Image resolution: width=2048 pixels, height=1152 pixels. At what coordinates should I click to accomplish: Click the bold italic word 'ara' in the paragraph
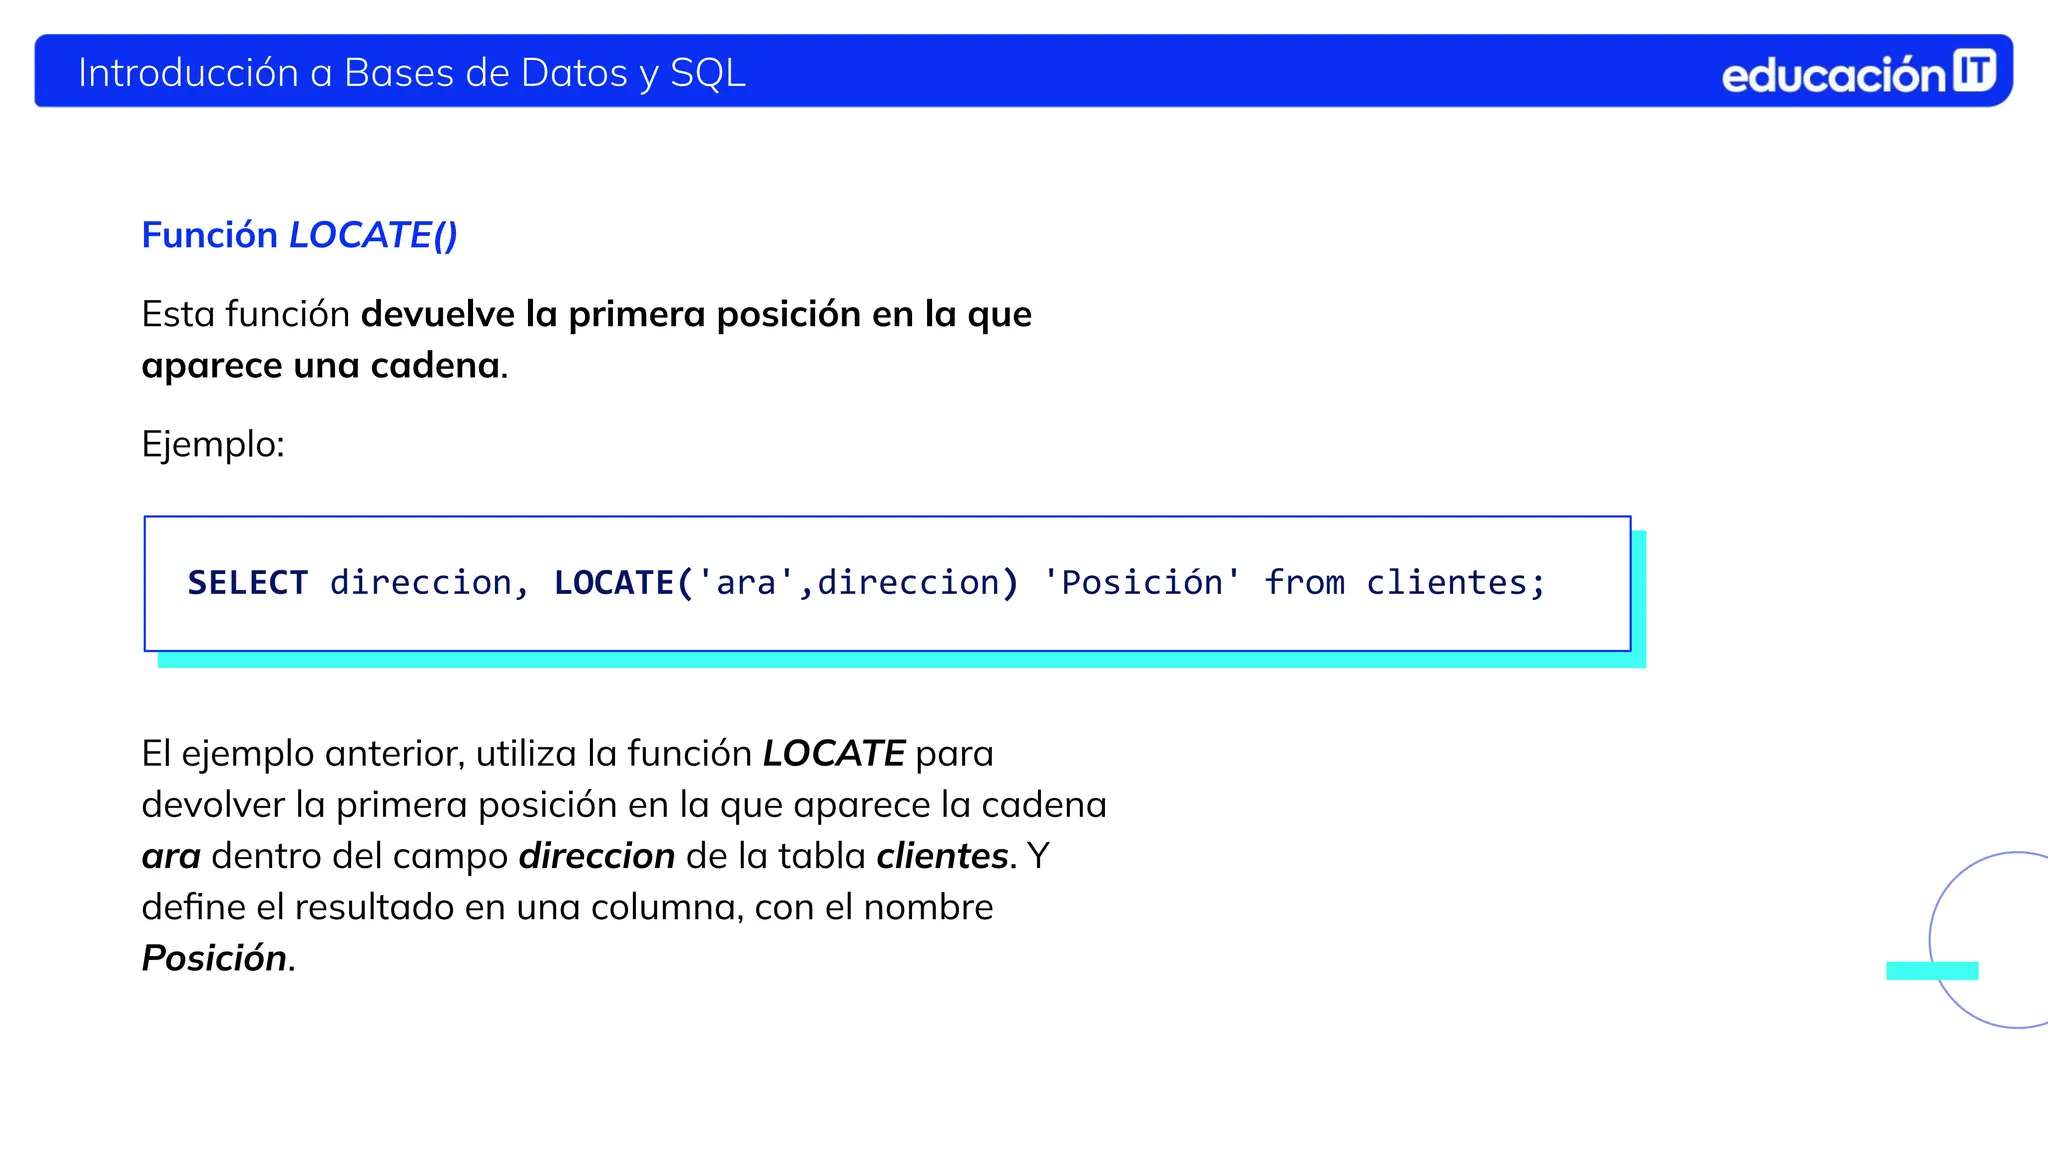171,857
